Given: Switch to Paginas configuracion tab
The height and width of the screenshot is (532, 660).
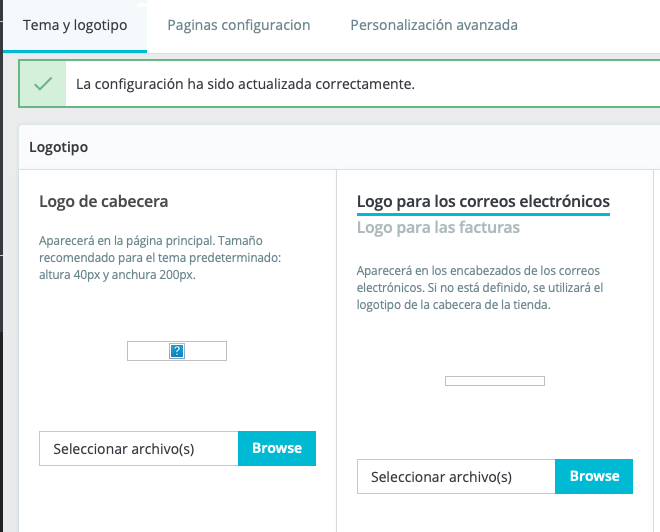Looking at the screenshot, I should point(239,25).
